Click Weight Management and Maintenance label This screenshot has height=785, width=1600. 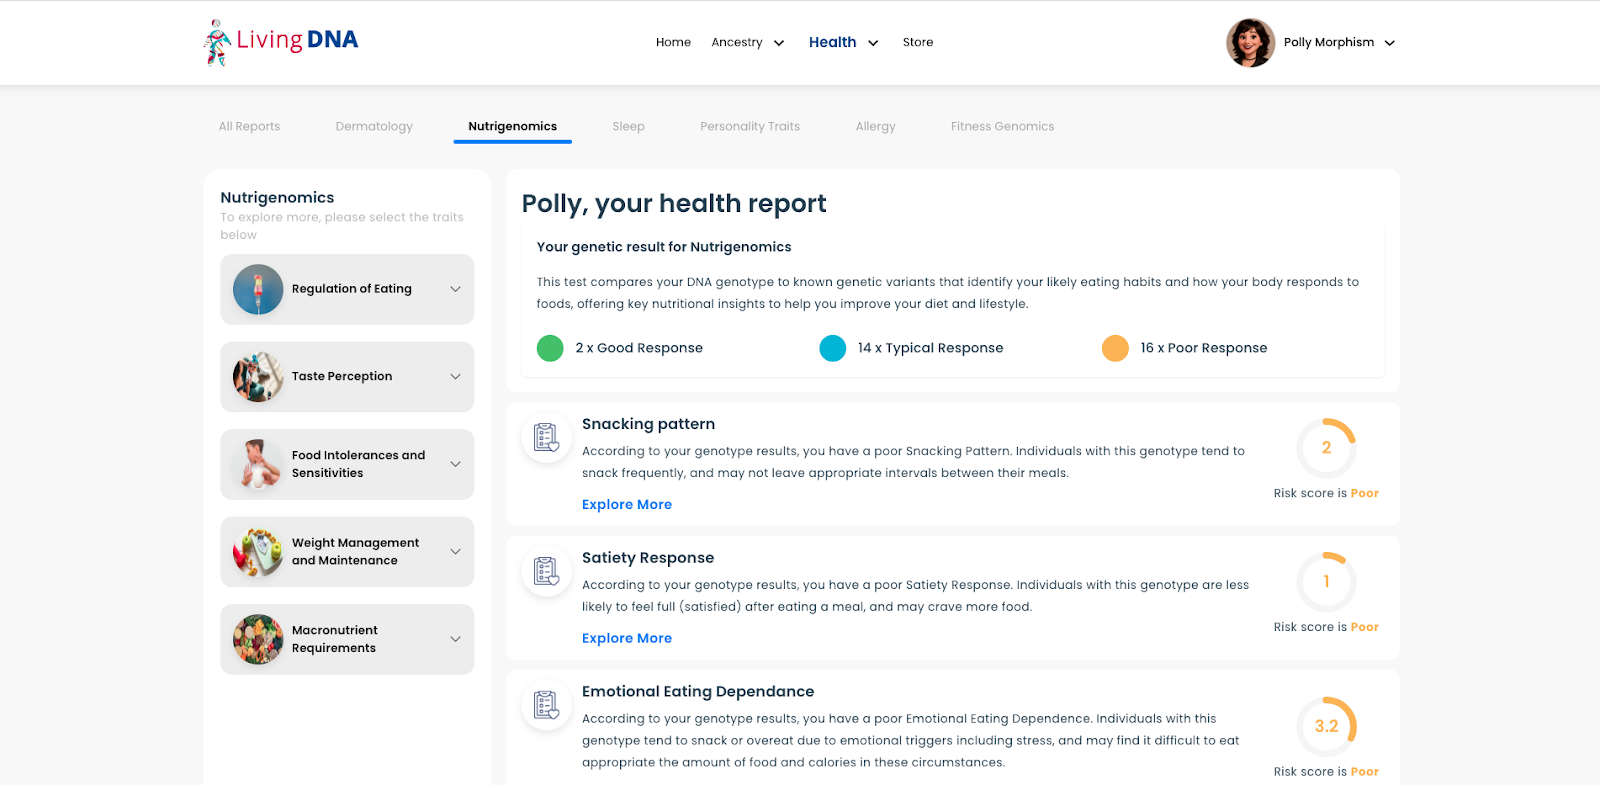pos(355,552)
